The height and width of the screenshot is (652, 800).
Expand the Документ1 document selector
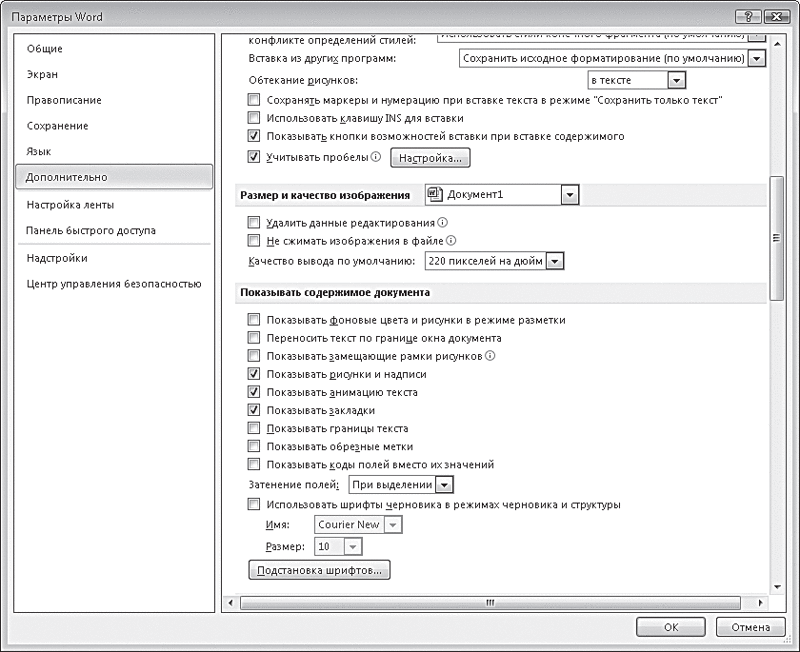click(x=570, y=194)
